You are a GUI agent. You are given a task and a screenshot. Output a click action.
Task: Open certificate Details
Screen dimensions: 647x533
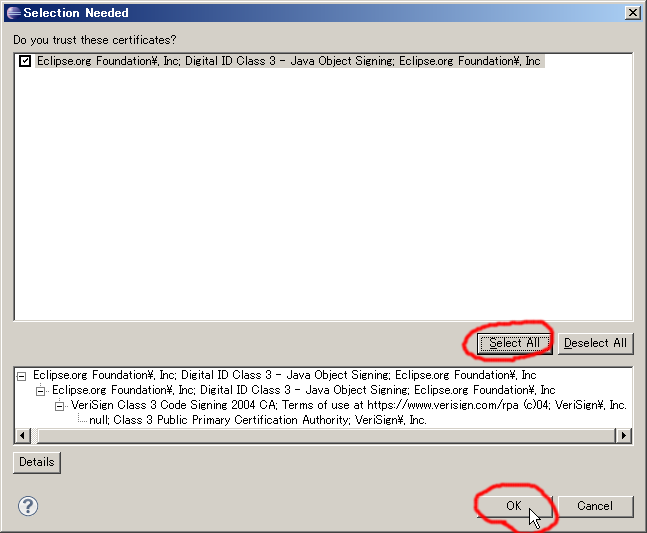[37, 462]
